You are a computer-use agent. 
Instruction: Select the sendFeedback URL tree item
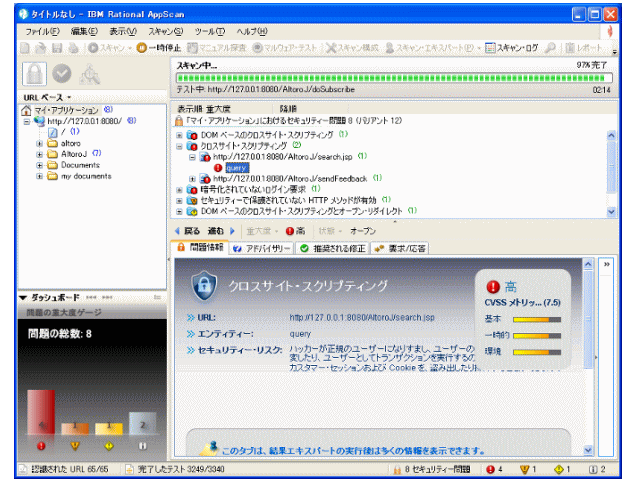[x=275, y=178]
